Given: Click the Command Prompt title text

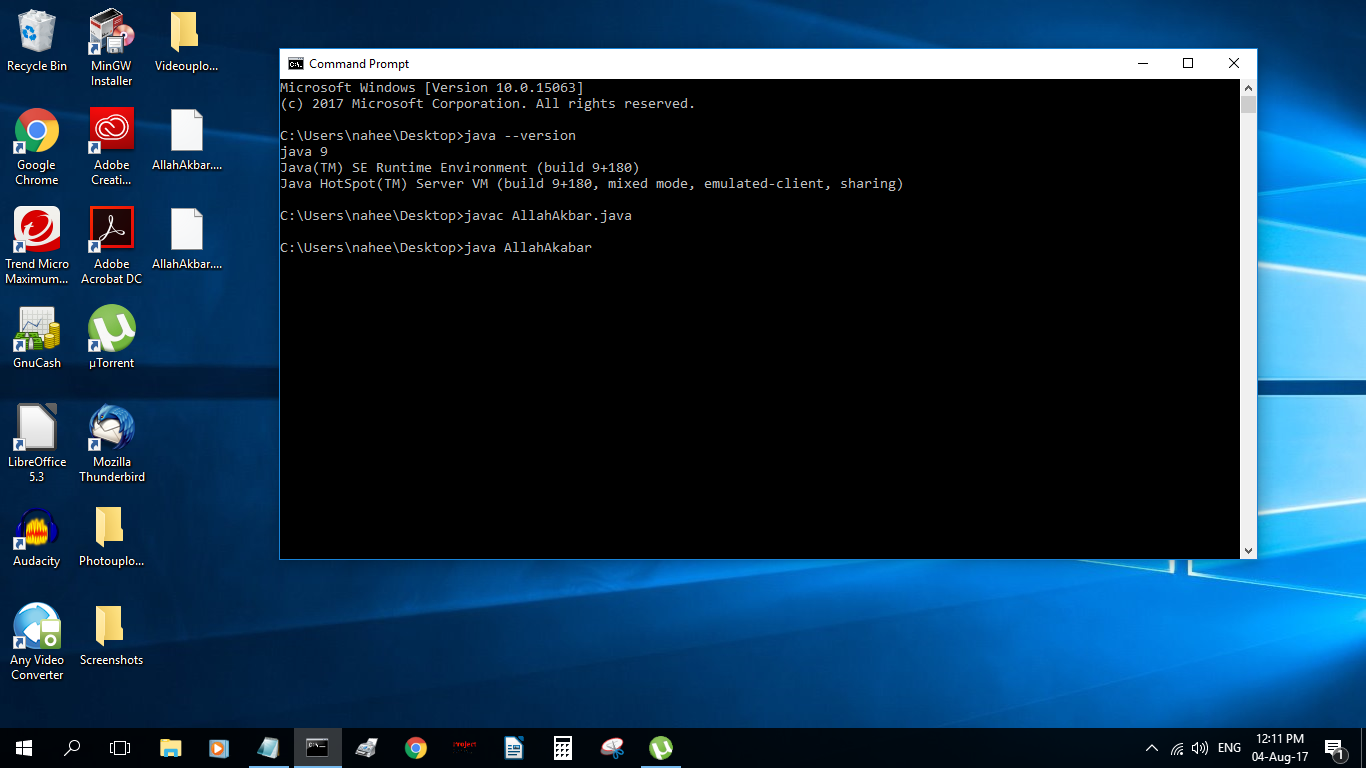Looking at the screenshot, I should pyautogui.click(x=359, y=63).
